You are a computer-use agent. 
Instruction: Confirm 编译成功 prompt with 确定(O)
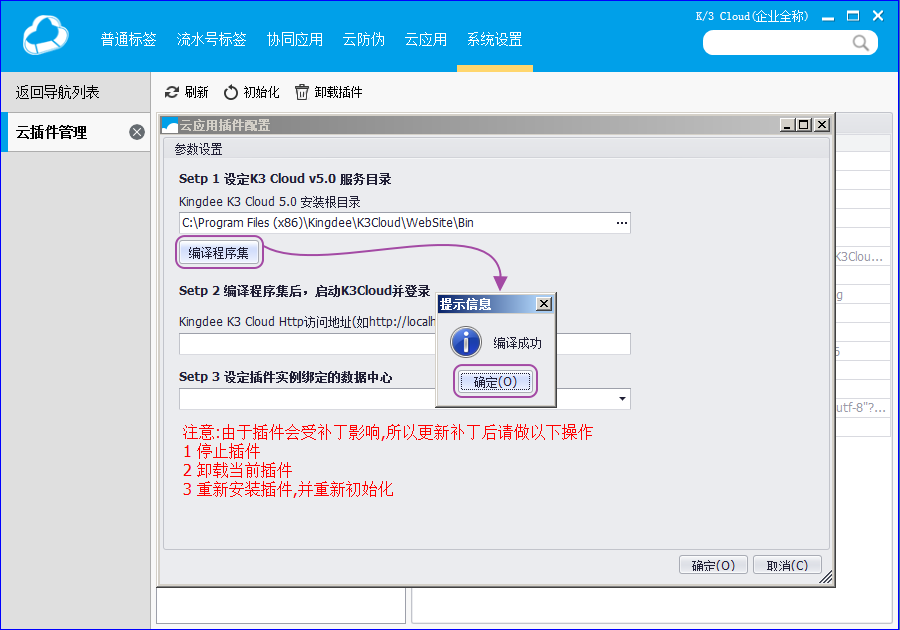495,382
